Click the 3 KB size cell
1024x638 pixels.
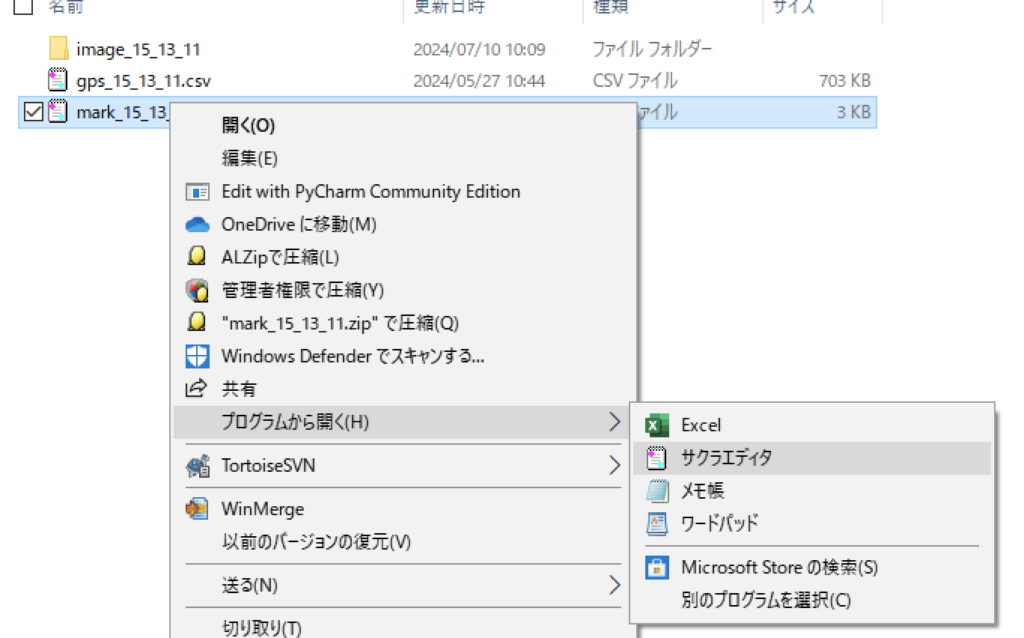click(x=854, y=112)
